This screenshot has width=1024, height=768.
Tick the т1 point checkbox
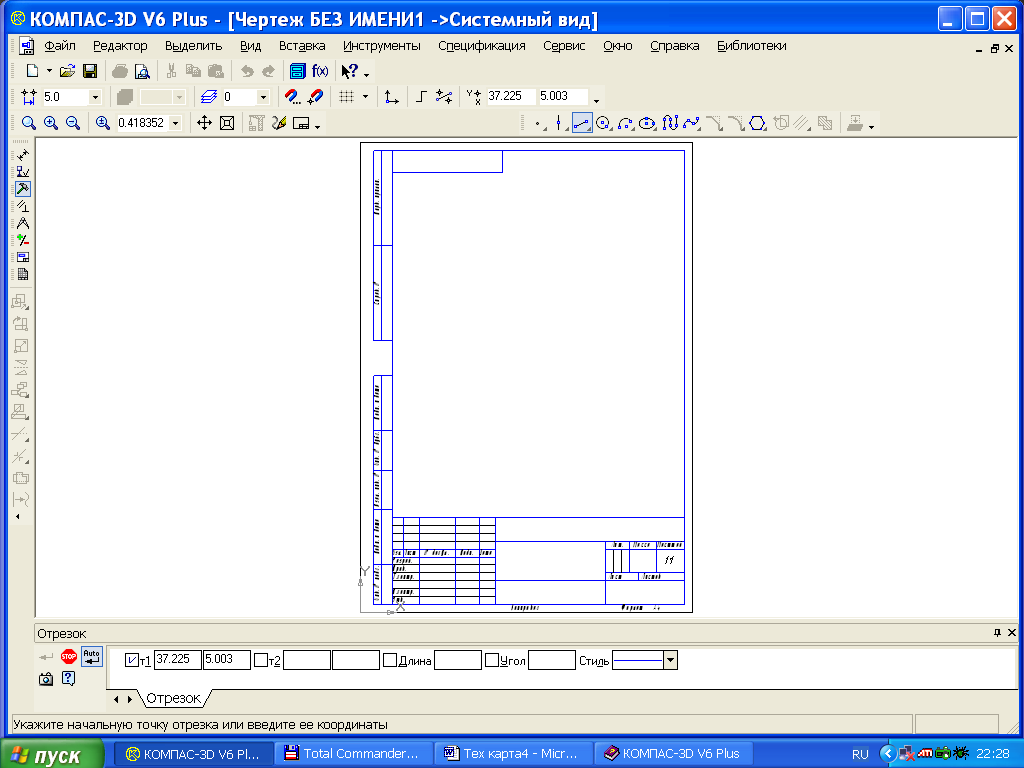pyautogui.click(x=131, y=660)
